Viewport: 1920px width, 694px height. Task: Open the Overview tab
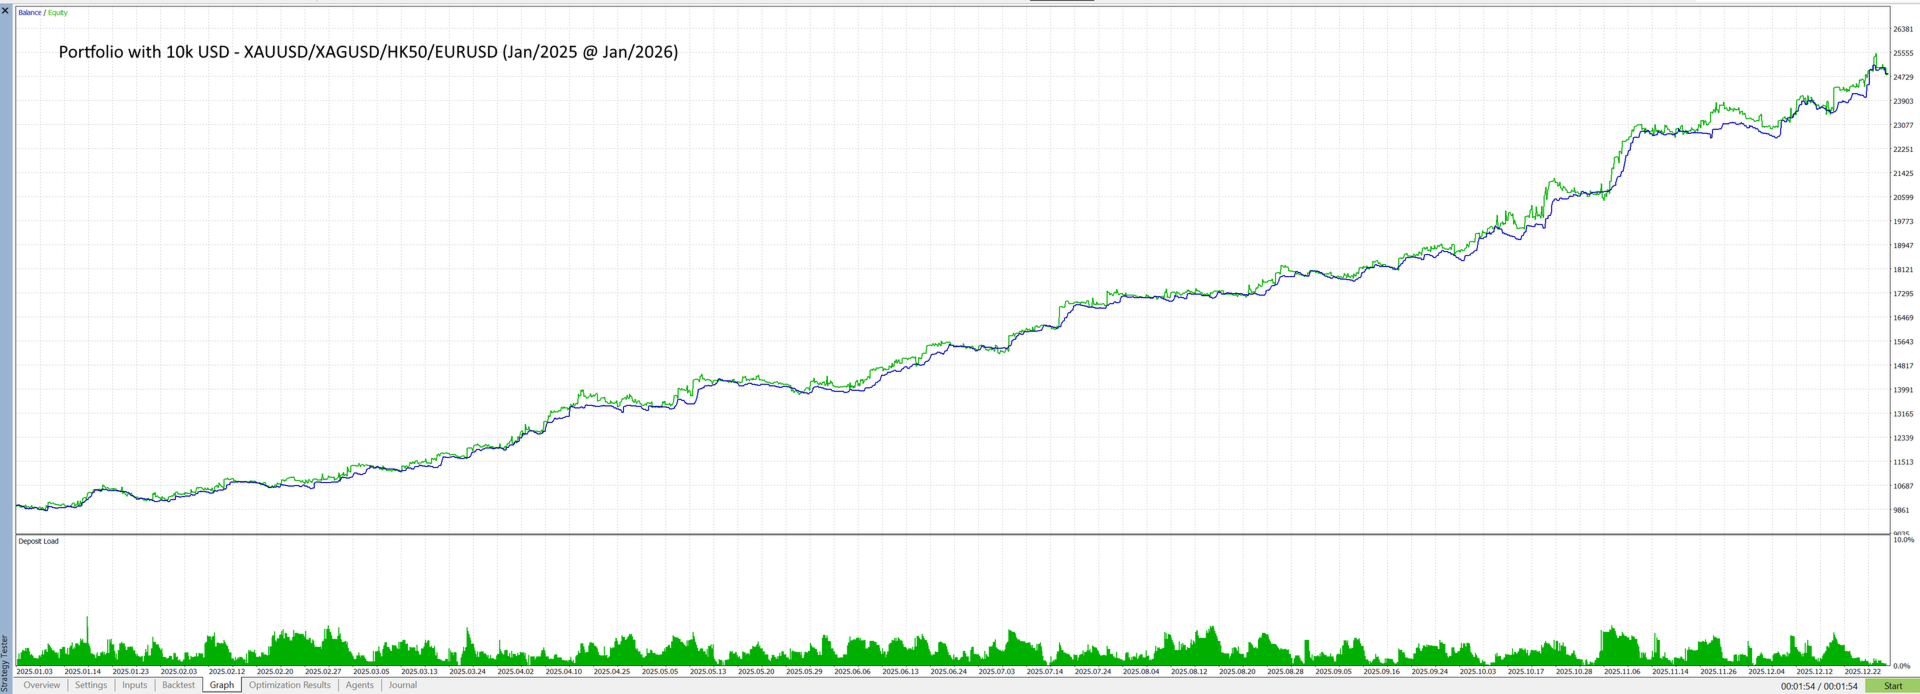click(x=41, y=685)
